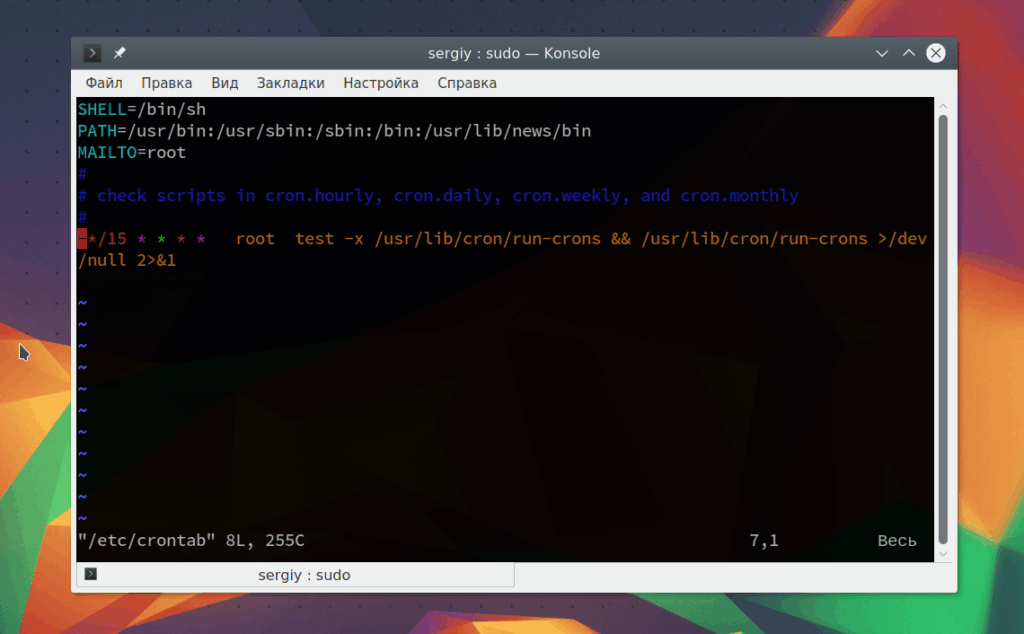Click the terminal icon on the bottom tab

(91, 574)
